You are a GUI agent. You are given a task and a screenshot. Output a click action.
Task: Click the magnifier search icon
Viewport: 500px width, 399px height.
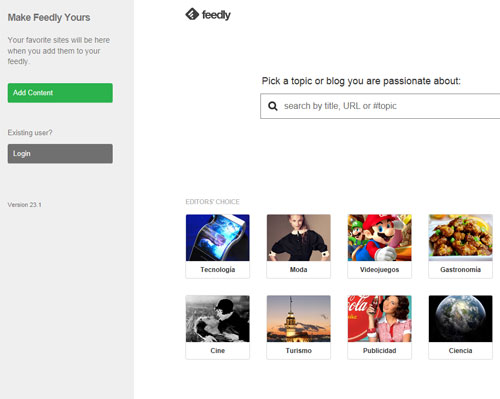pyautogui.click(x=273, y=106)
